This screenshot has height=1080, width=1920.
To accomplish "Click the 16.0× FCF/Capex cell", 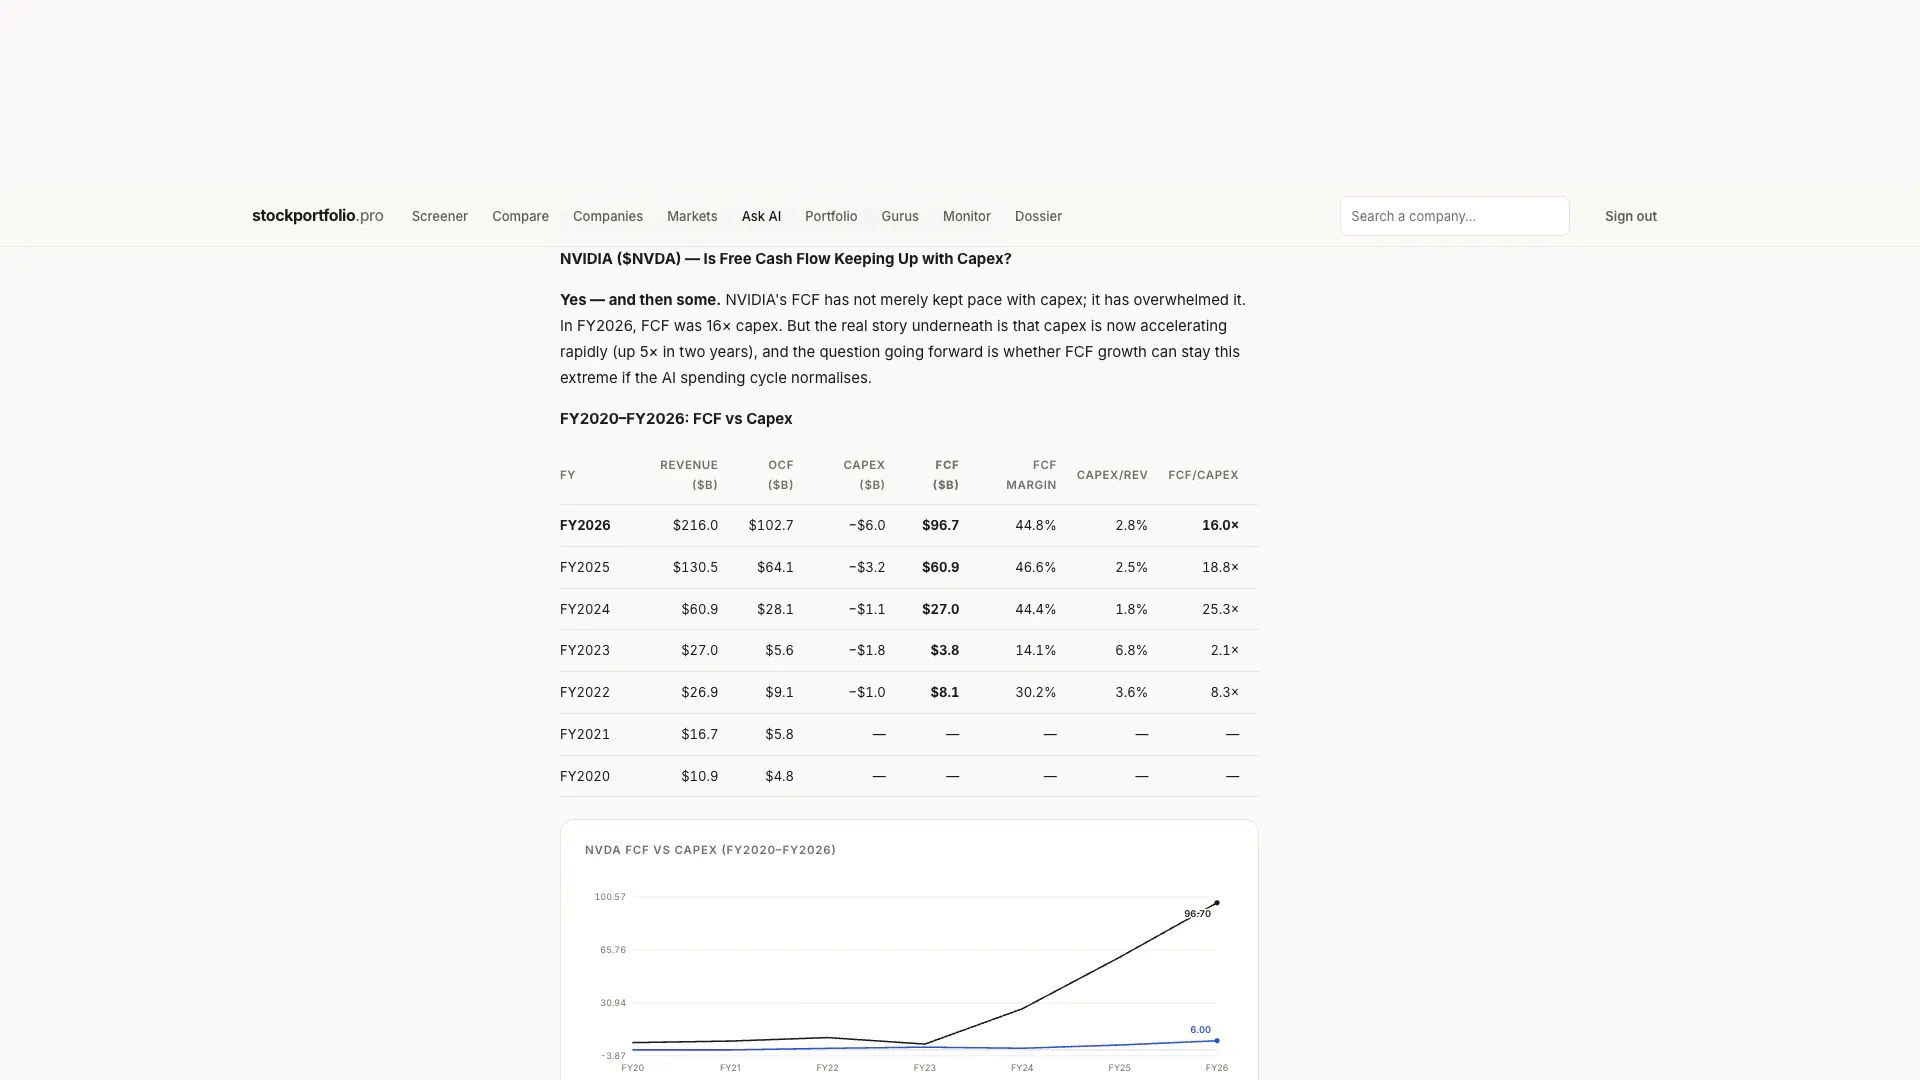I will pyautogui.click(x=1220, y=525).
